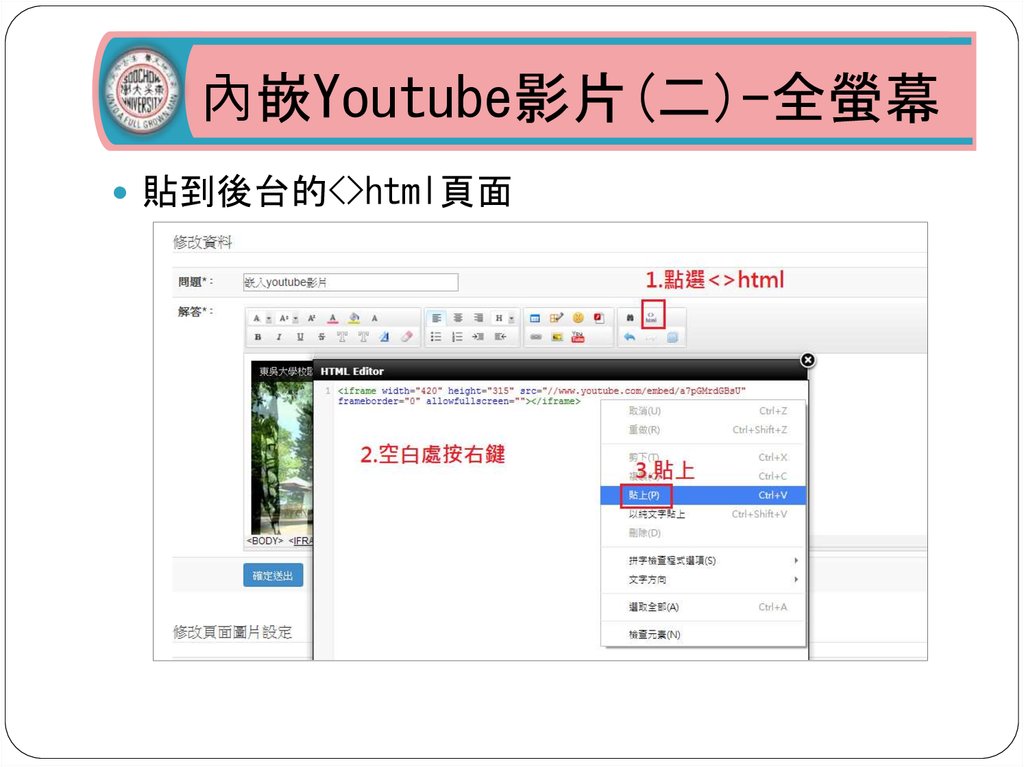This screenshot has height=767, width=1024.
Task: Click the 確定送出 submit button
Action: (x=273, y=576)
